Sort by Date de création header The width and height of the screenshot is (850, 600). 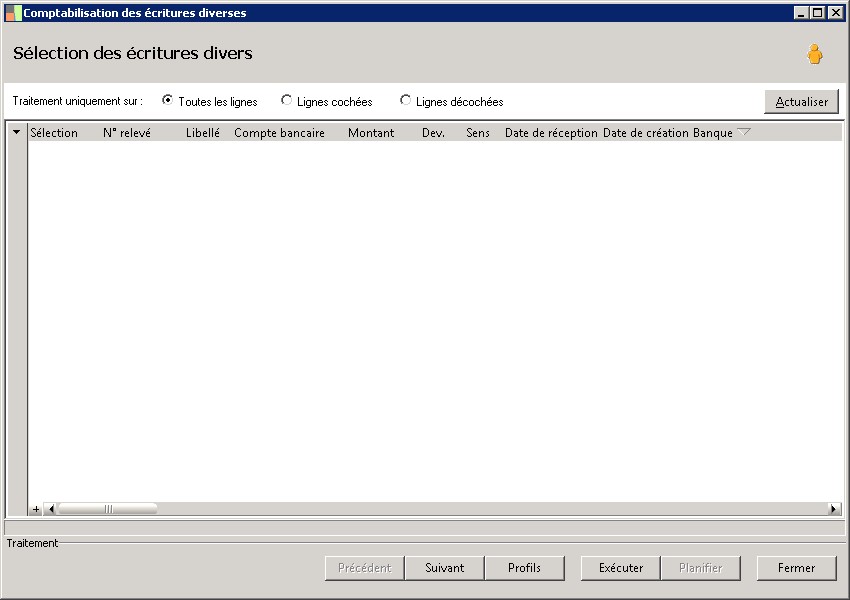[x=646, y=133]
